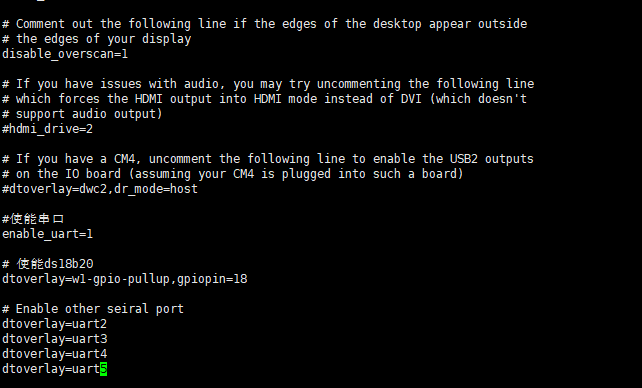Viewport: 642px width, 388px height.
Task: Click the word 'uncommenting' in audio comment
Action: click(x=359, y=84)
